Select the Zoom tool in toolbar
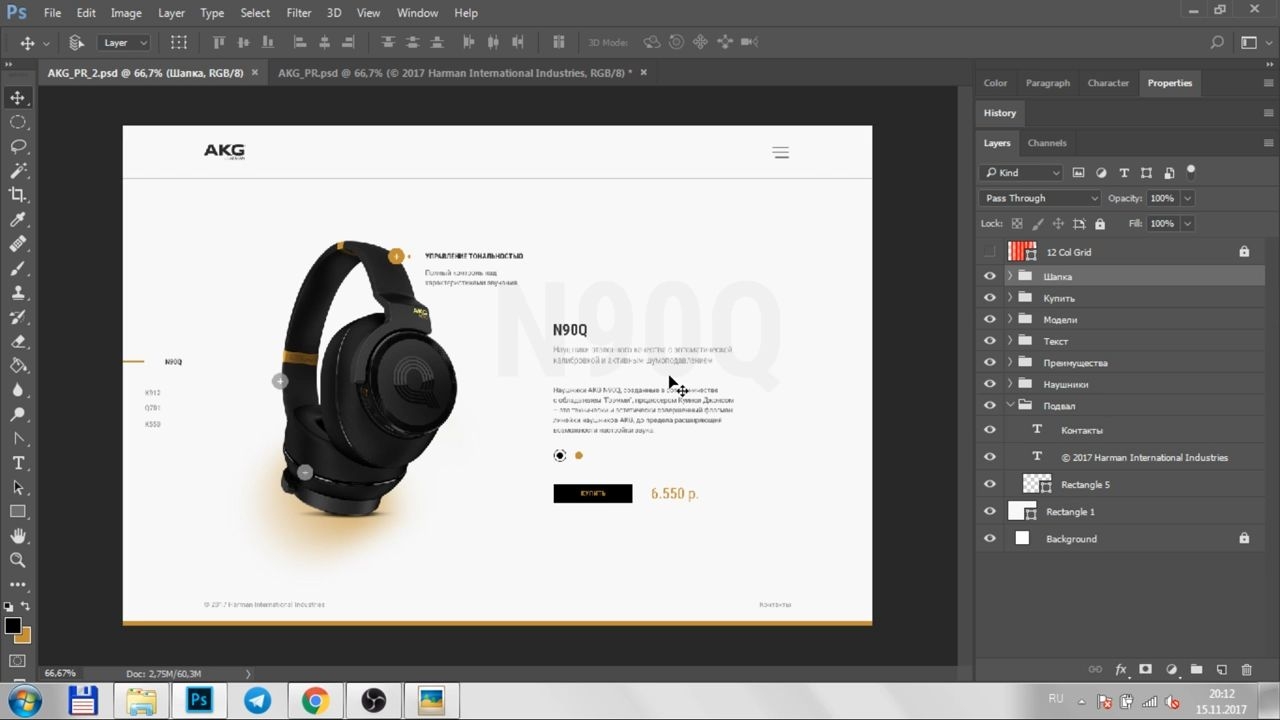The width and height of the screenshot is (1280, 720). (18, 560)
